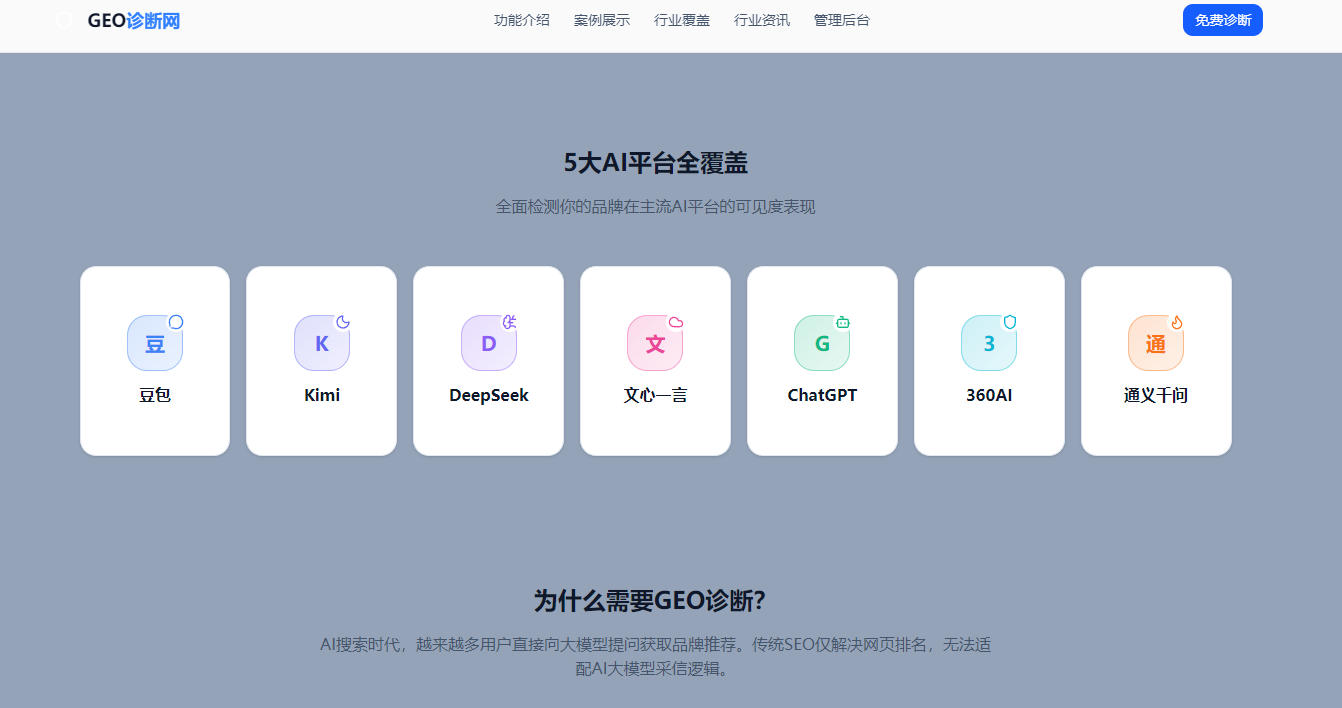Click the Kimi K icon
The image size is (1342, 708).
pyautogui.click(x=322, y=343)
